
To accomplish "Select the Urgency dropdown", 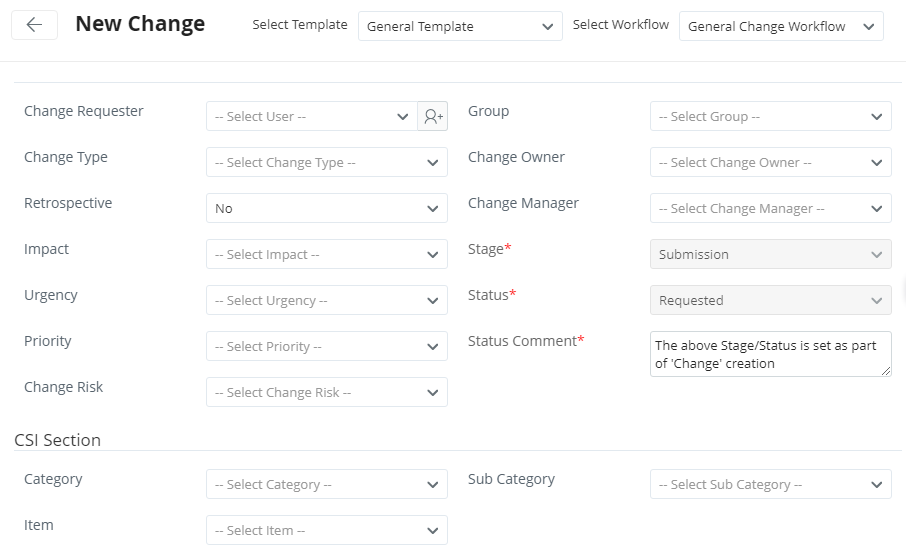I will pos(326,301).
